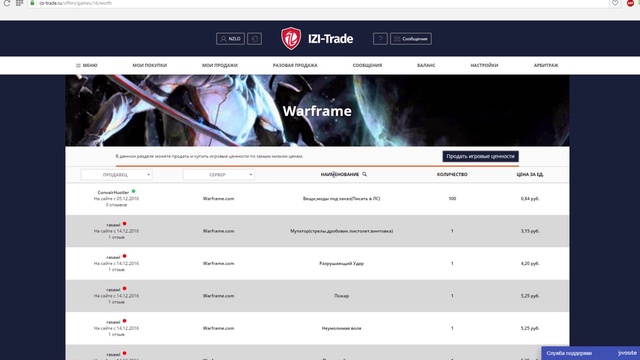Sort by the ЦЕНА ЗА ЕД. column header

point(530,174)
